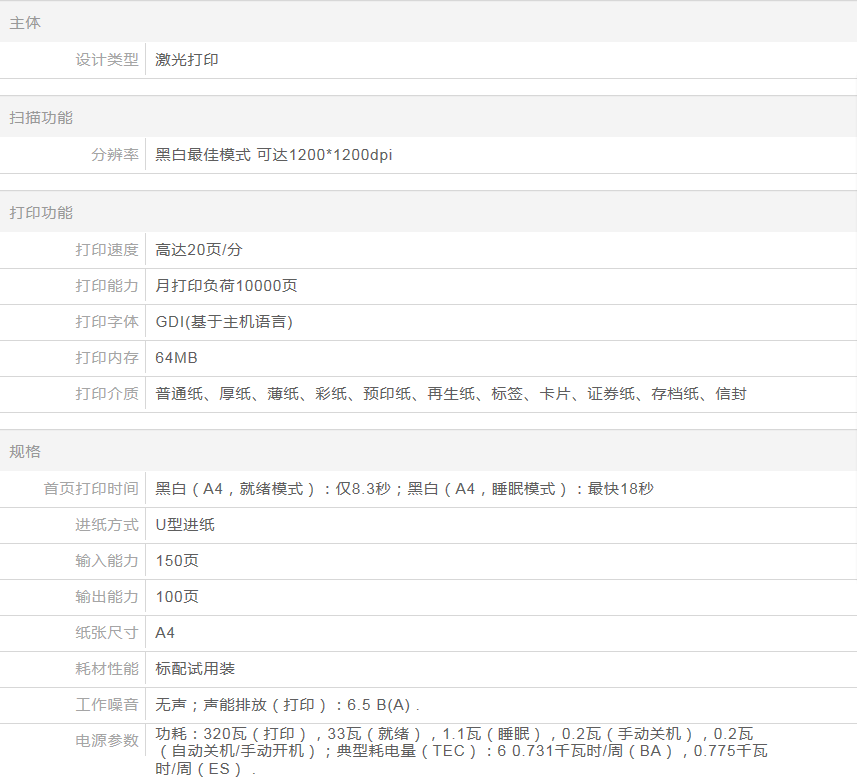This screenshot has width=857, height=778.
Task: Select the 标配试用装 value text
Action: [195, 669]
